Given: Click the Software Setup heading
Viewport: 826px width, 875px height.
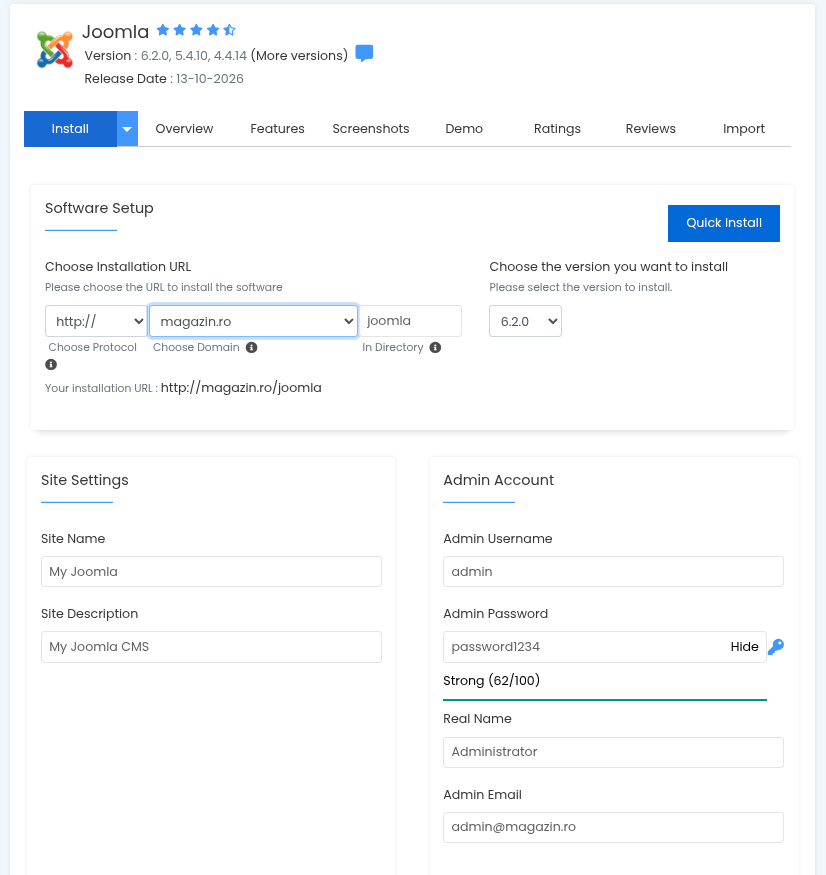Looking at the screenshot, I should tap(99, 208).
